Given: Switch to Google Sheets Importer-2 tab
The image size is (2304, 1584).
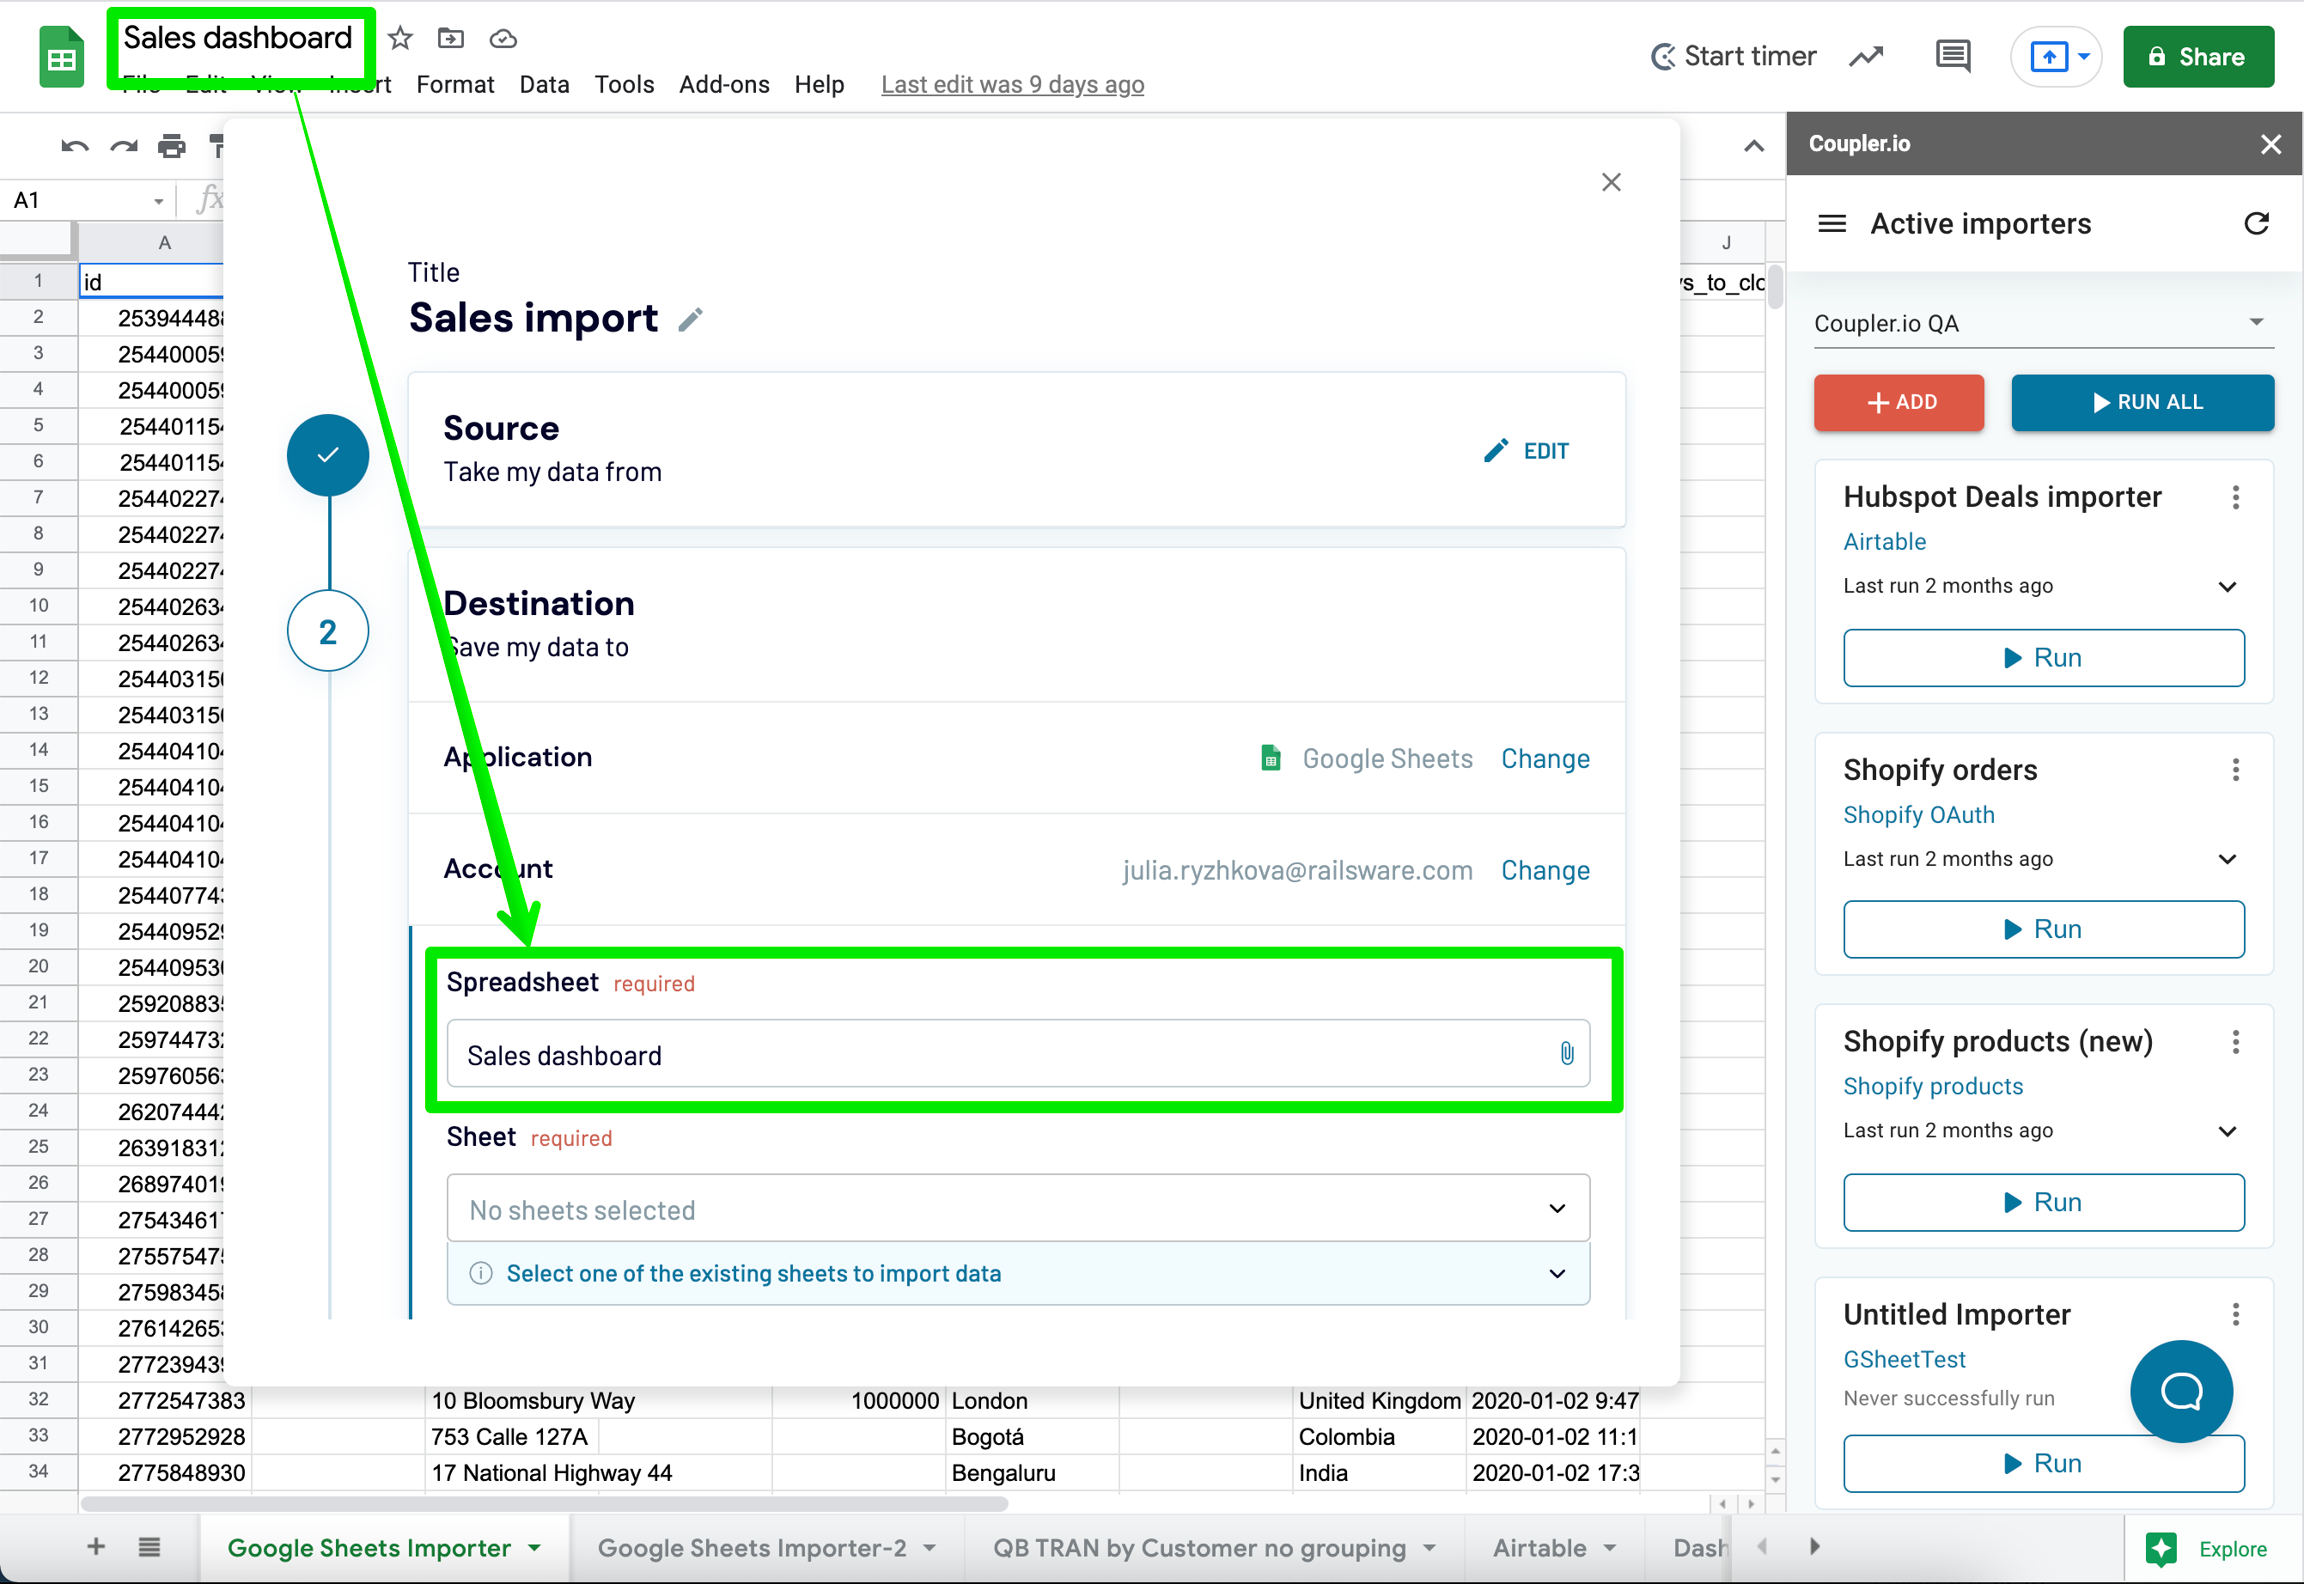Looking at the screenshot, I should click(752, 1548).
